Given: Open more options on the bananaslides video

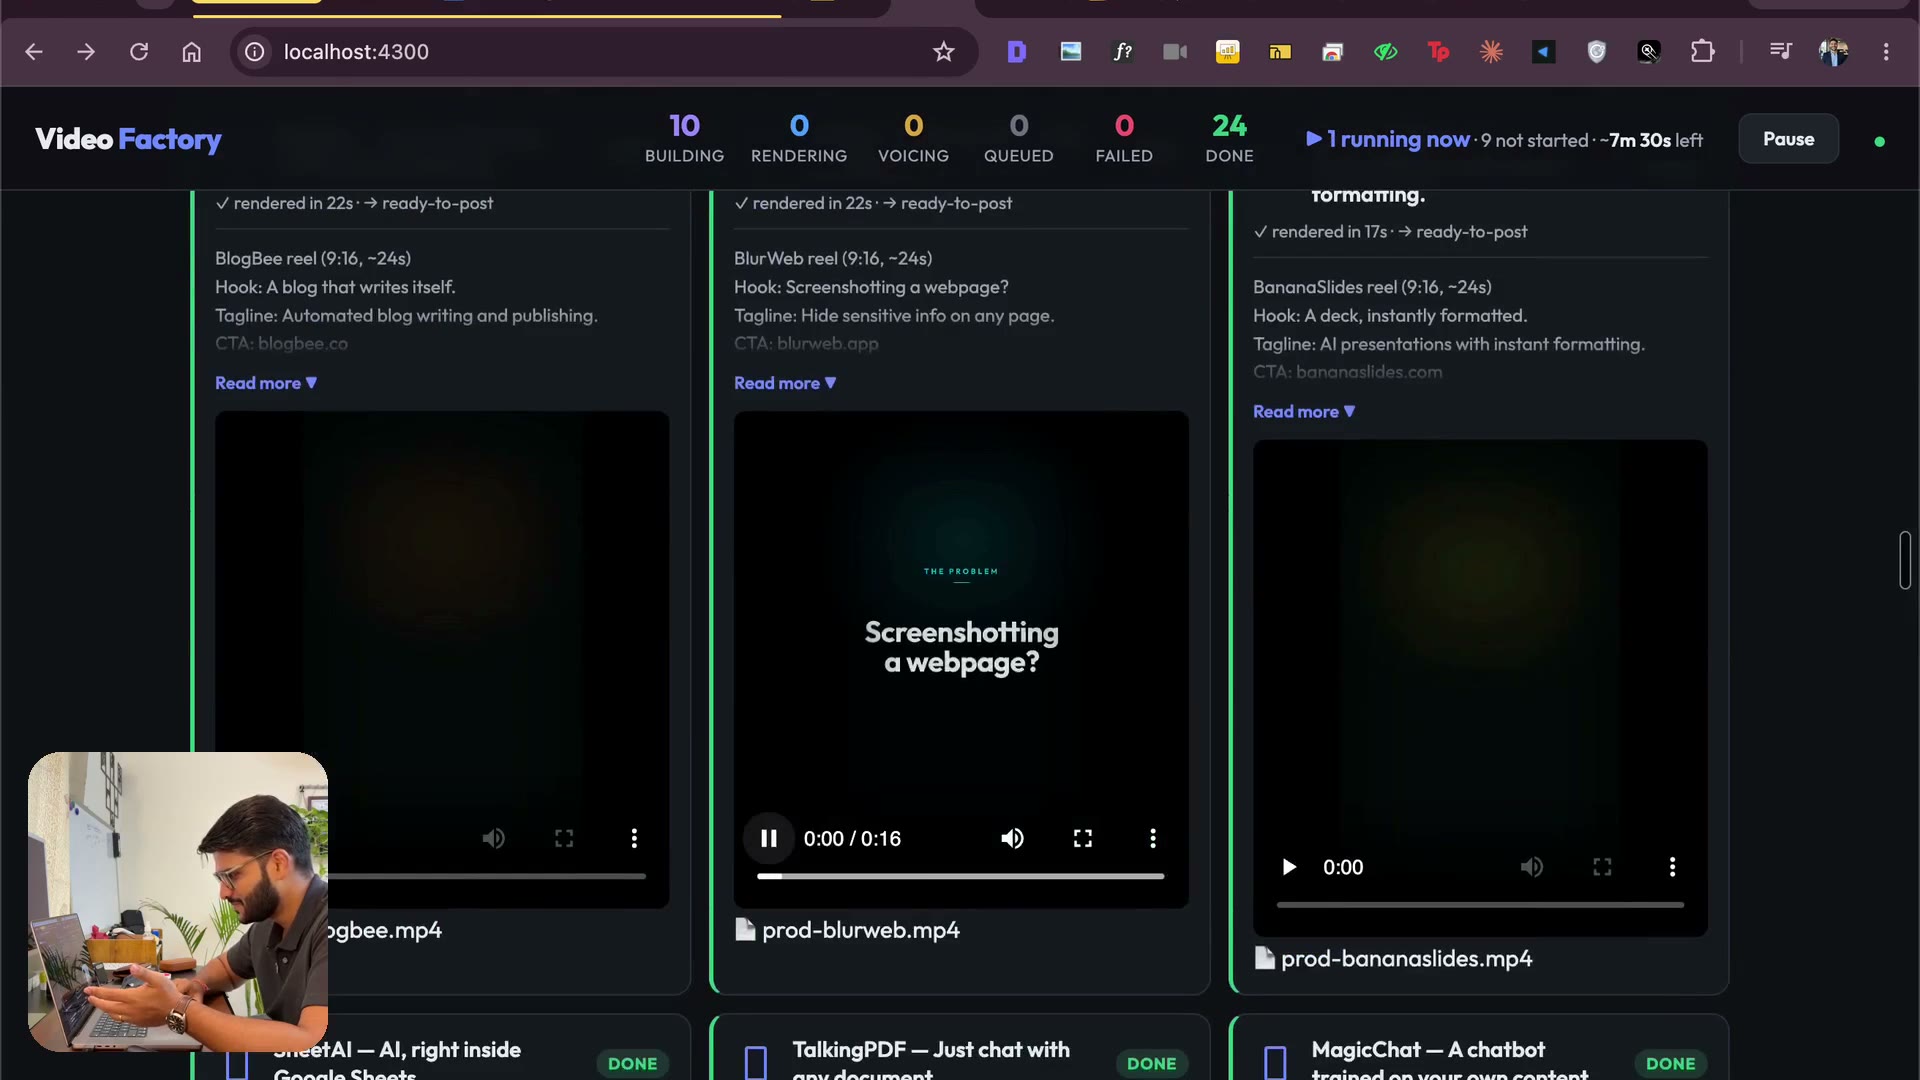Looking at the screenshot, I should 1672,867.
